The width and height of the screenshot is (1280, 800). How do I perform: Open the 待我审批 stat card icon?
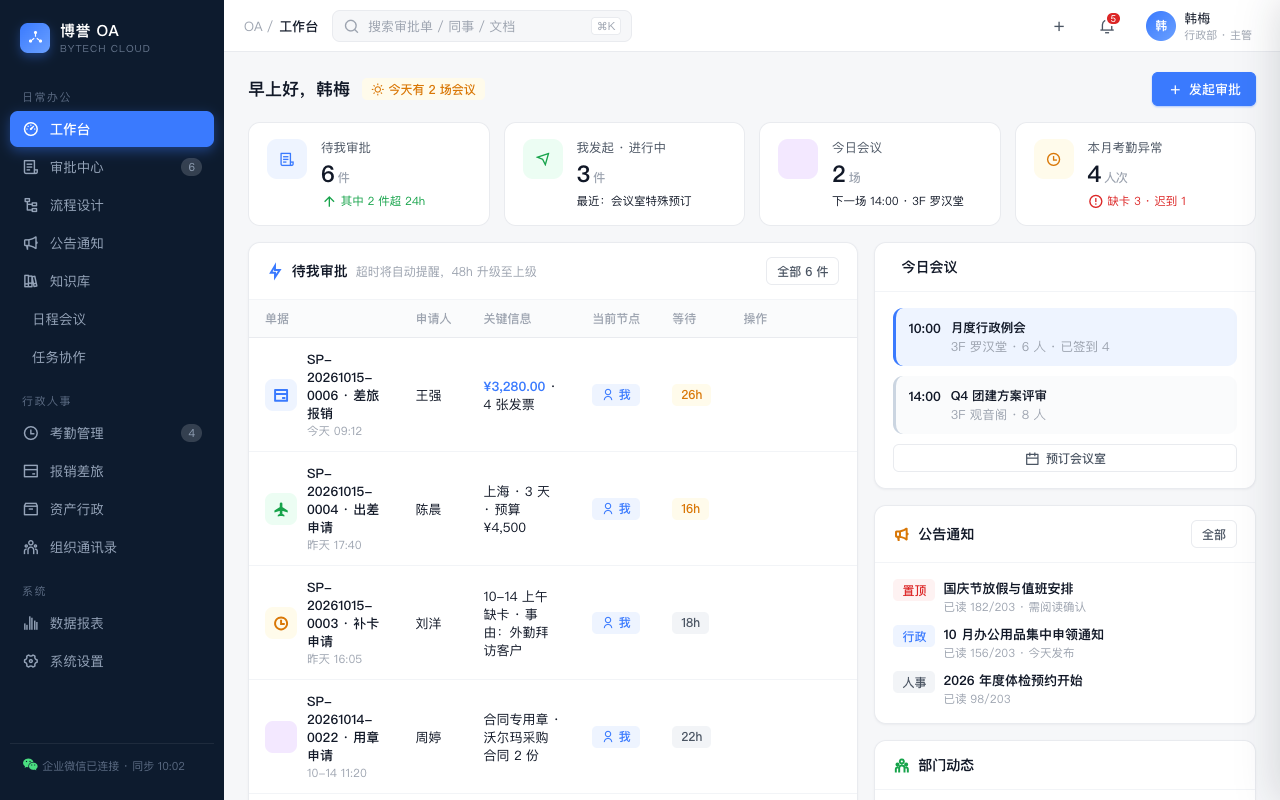pyautogui.click(x=287, y=159)
